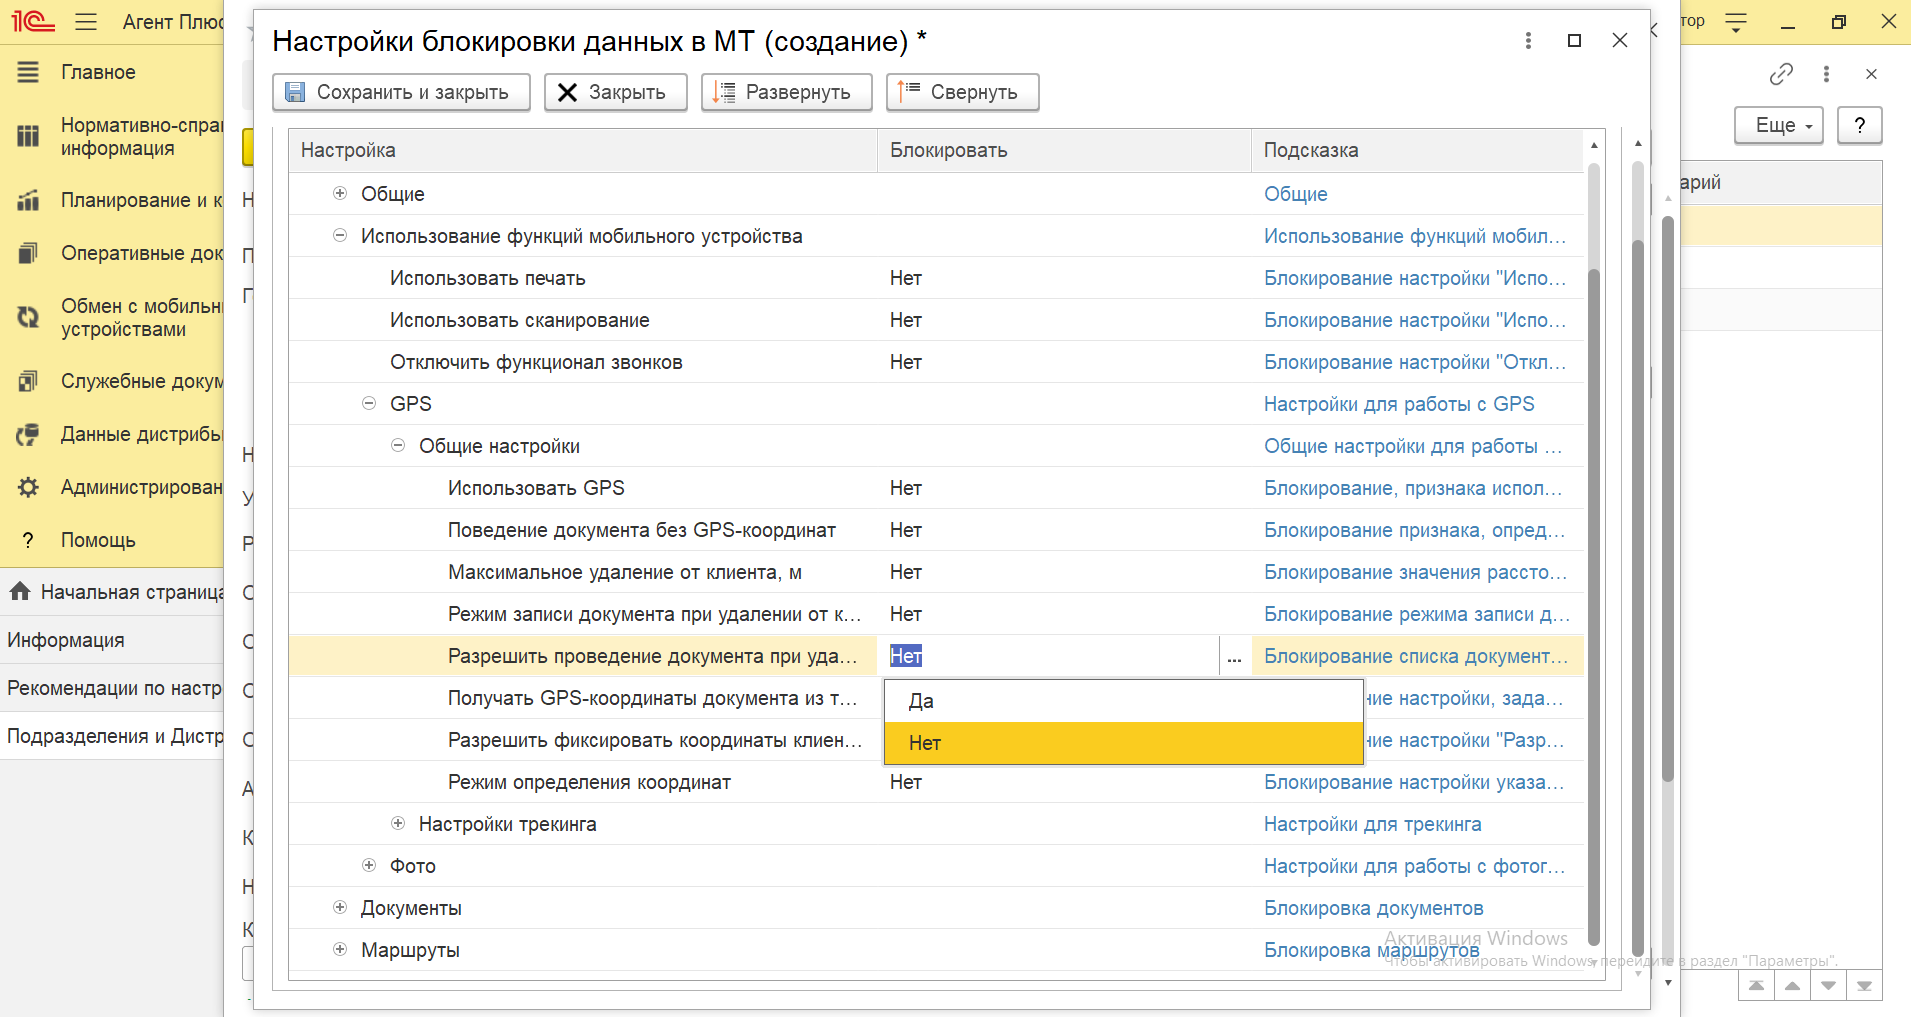Click Нет value for Использовать сканирование
Viewport: 1911px width, 1017px height.
point(906,320)
